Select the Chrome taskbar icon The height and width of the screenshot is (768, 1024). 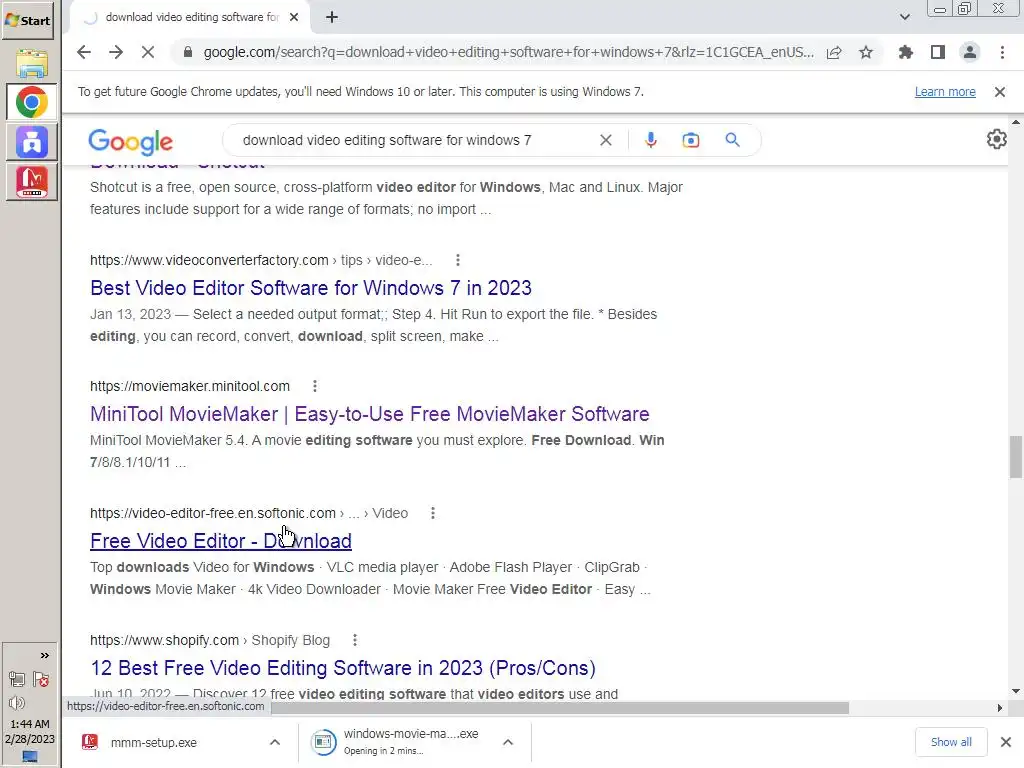[x=31, y=103]
